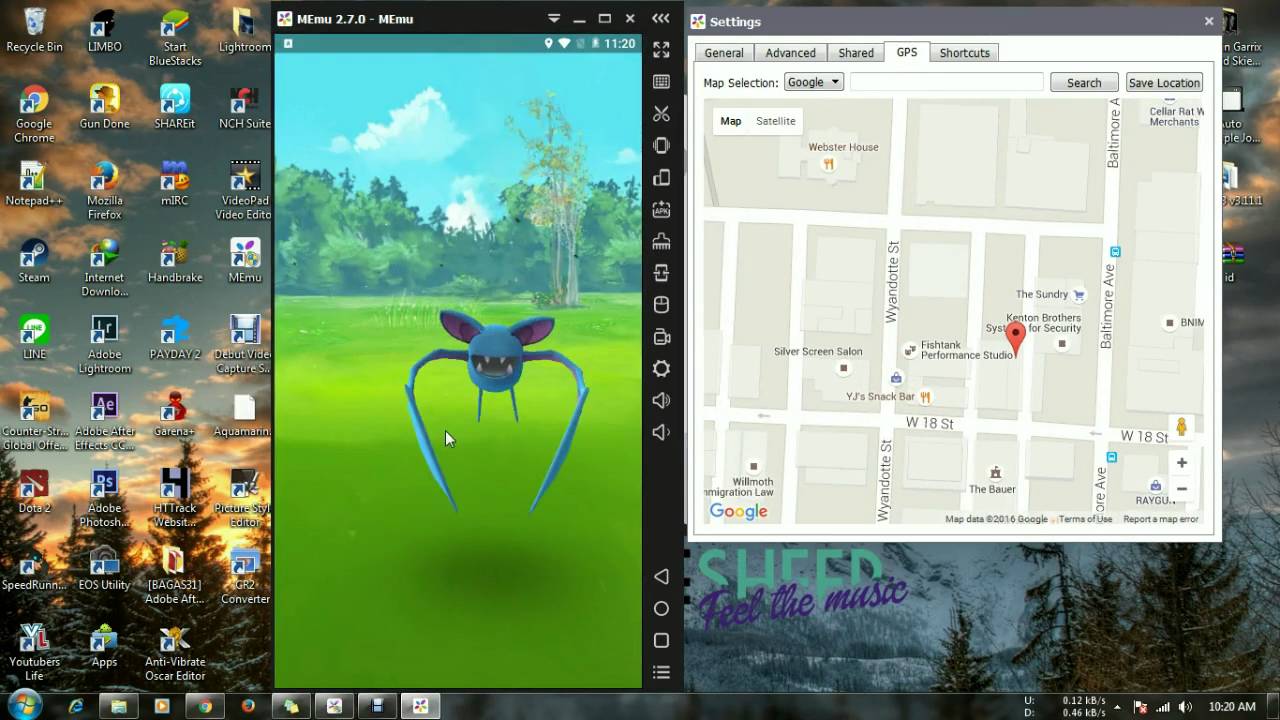Tap the Android recent apps square button
The height and width of the screenshot is (720, 1280).
[661, 640]
